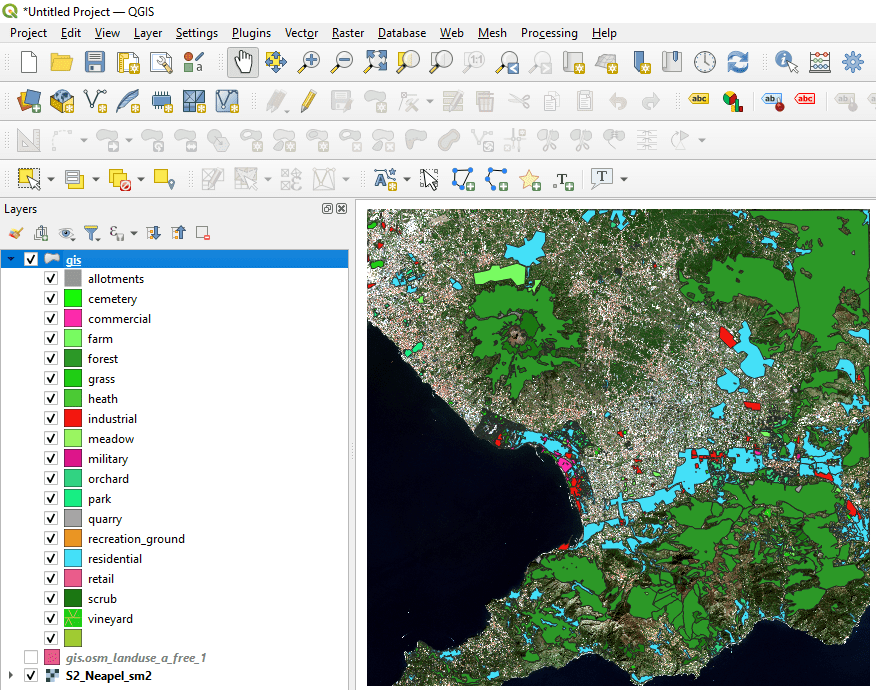Open the Statistical Summary panel

tap(819, 62)
